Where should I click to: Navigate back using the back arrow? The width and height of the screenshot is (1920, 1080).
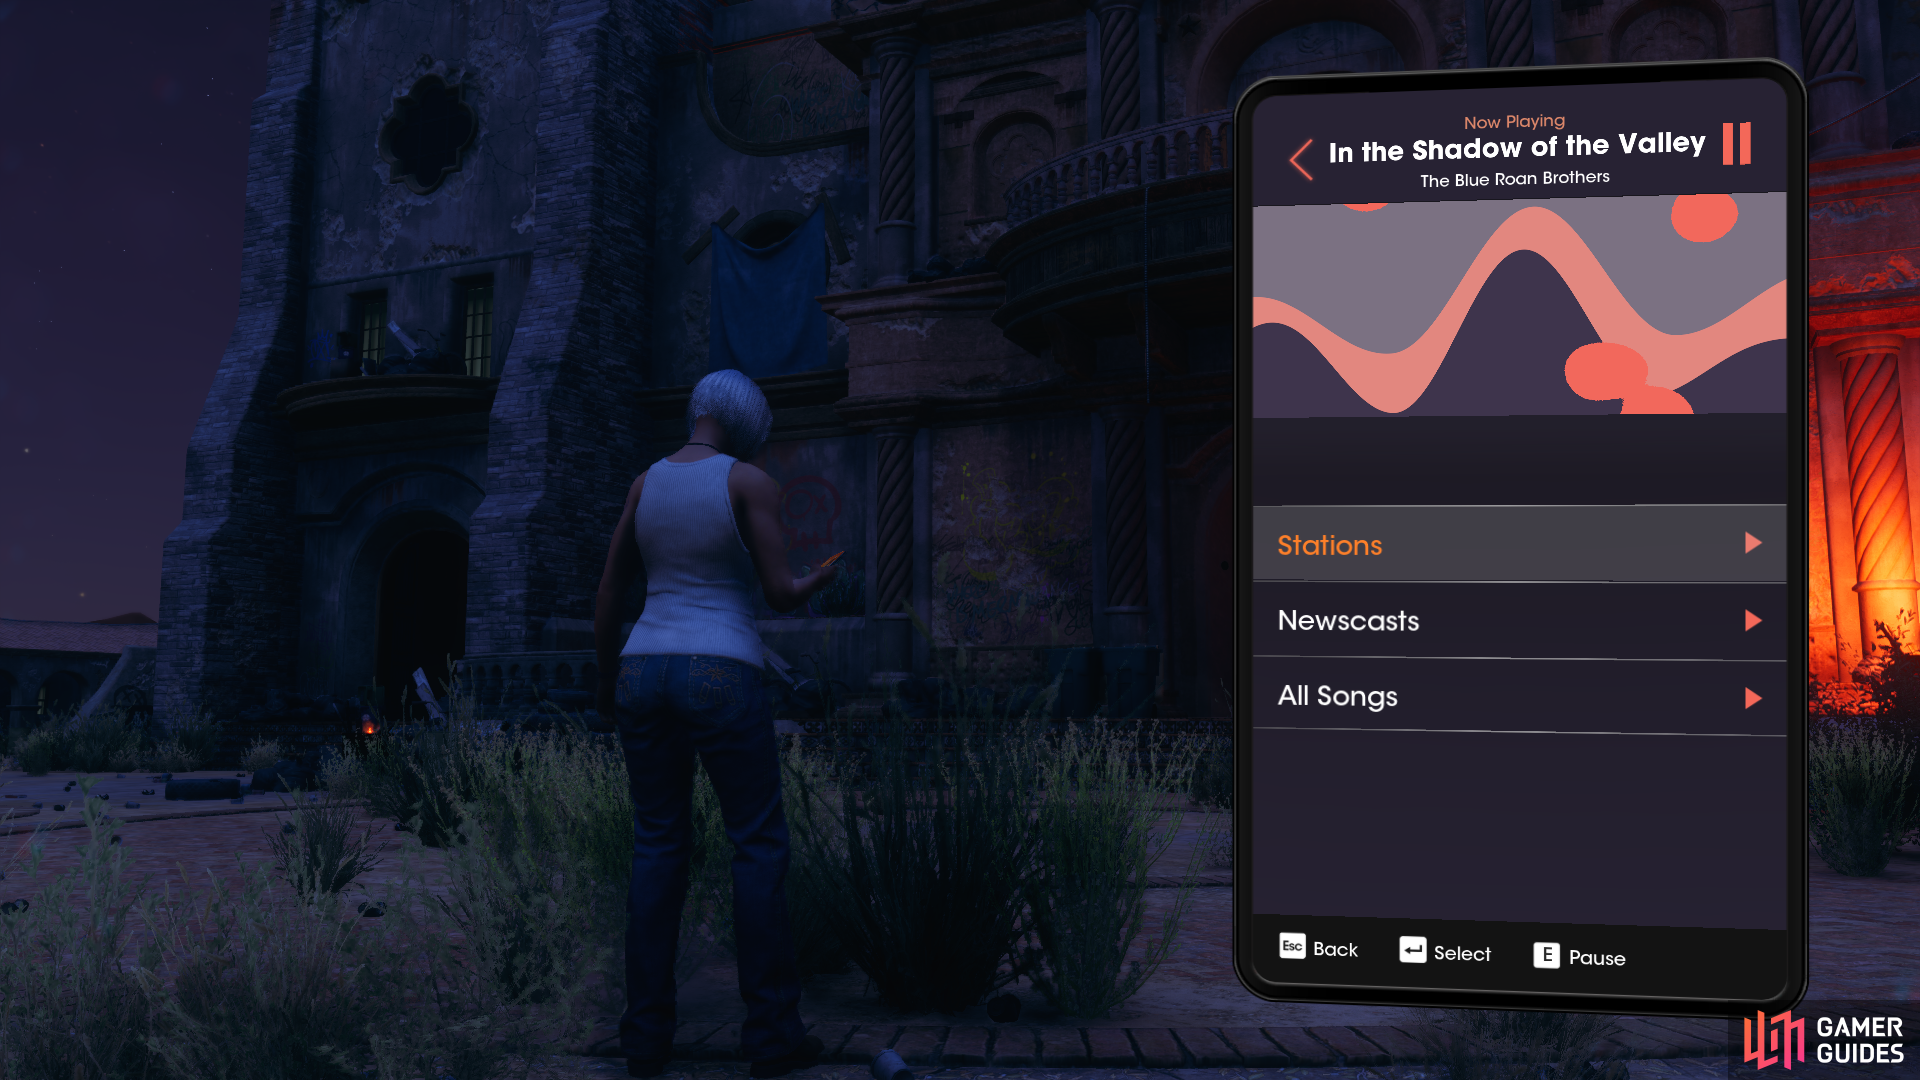click(x=1302, y=156)
